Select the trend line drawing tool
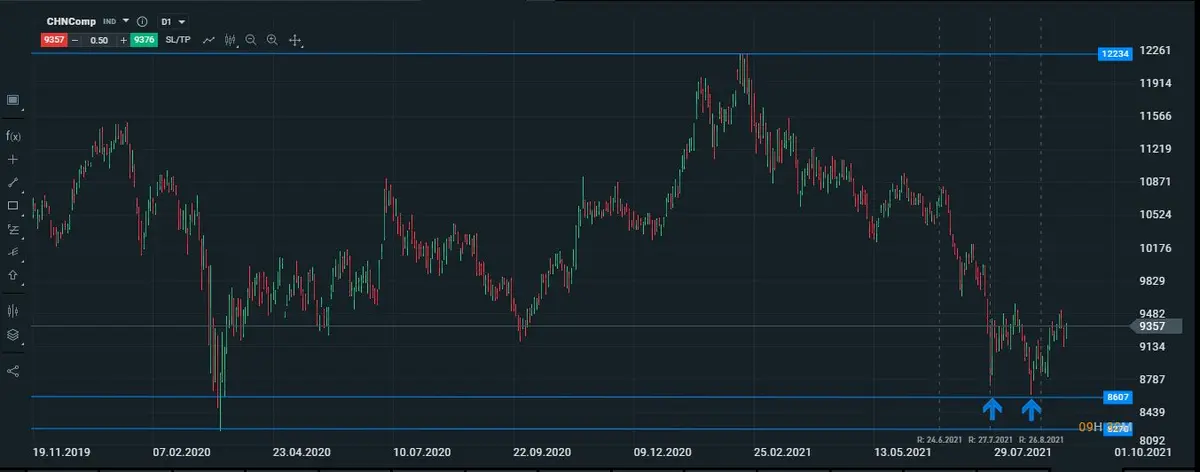Image resolution: width=1200 pixels, height=472 pixels. coord(13,183)
